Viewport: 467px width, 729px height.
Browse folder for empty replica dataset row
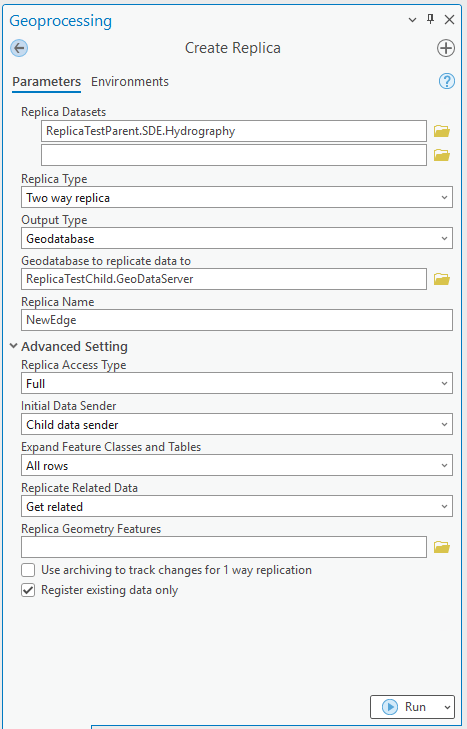click(441, 155)
